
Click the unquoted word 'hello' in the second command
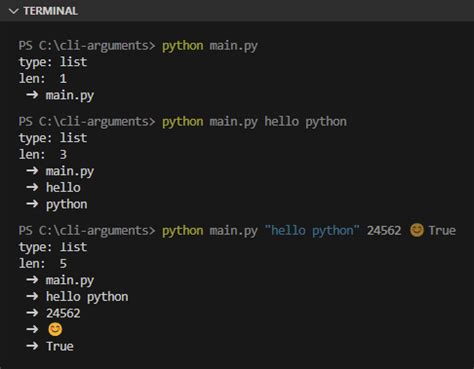[x=281, y=121]
